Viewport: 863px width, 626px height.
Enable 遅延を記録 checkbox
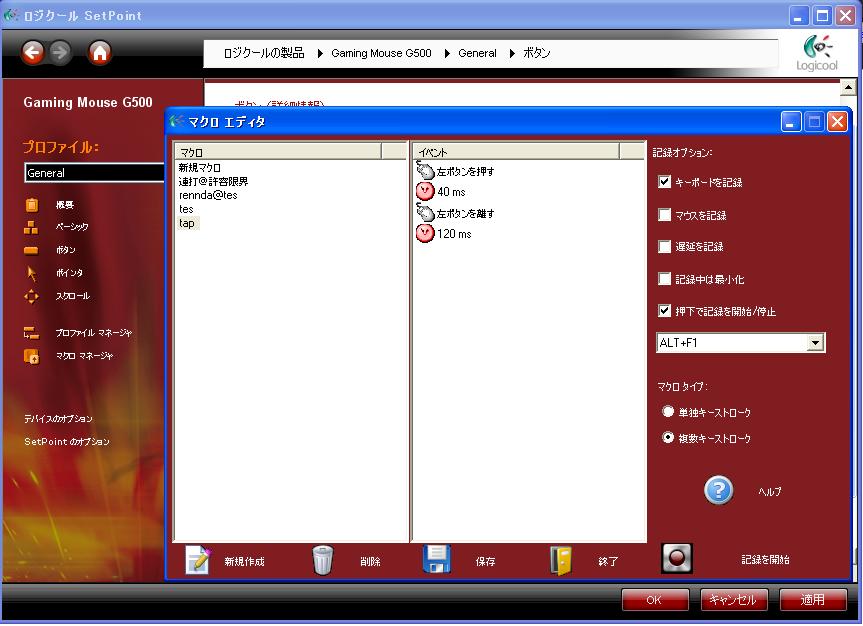(664, 246)
